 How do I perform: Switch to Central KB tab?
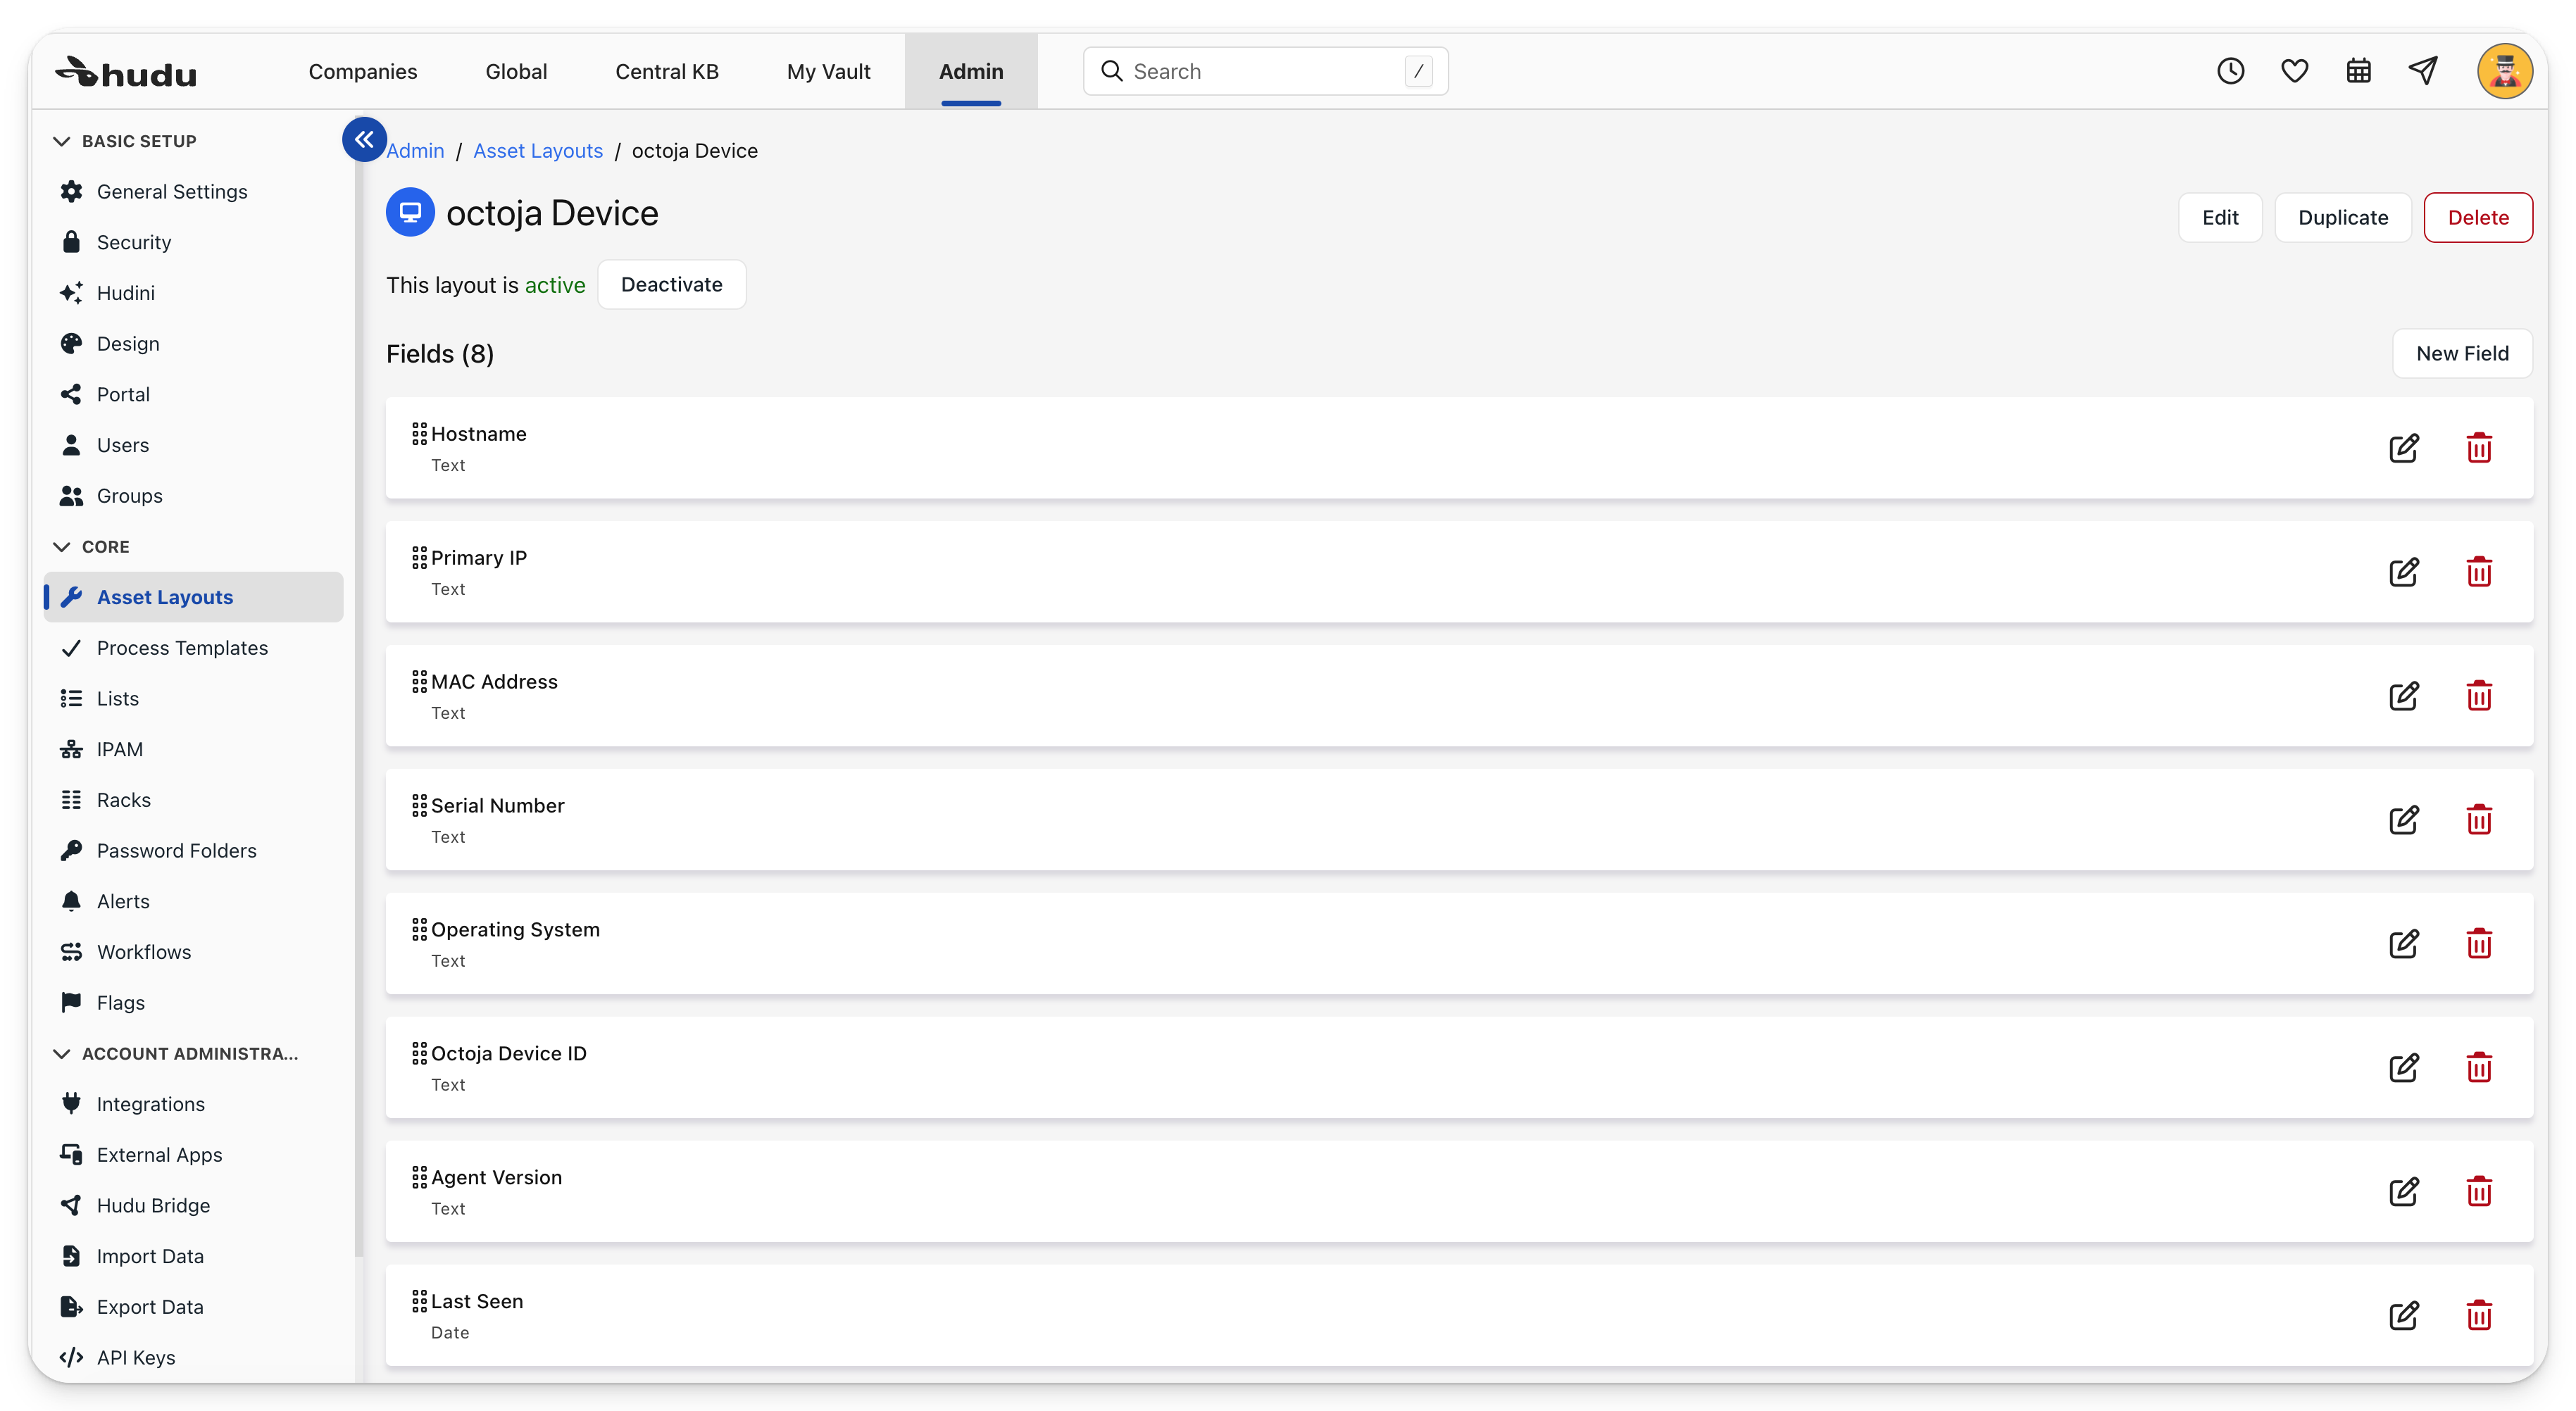(x=667, y=71)
